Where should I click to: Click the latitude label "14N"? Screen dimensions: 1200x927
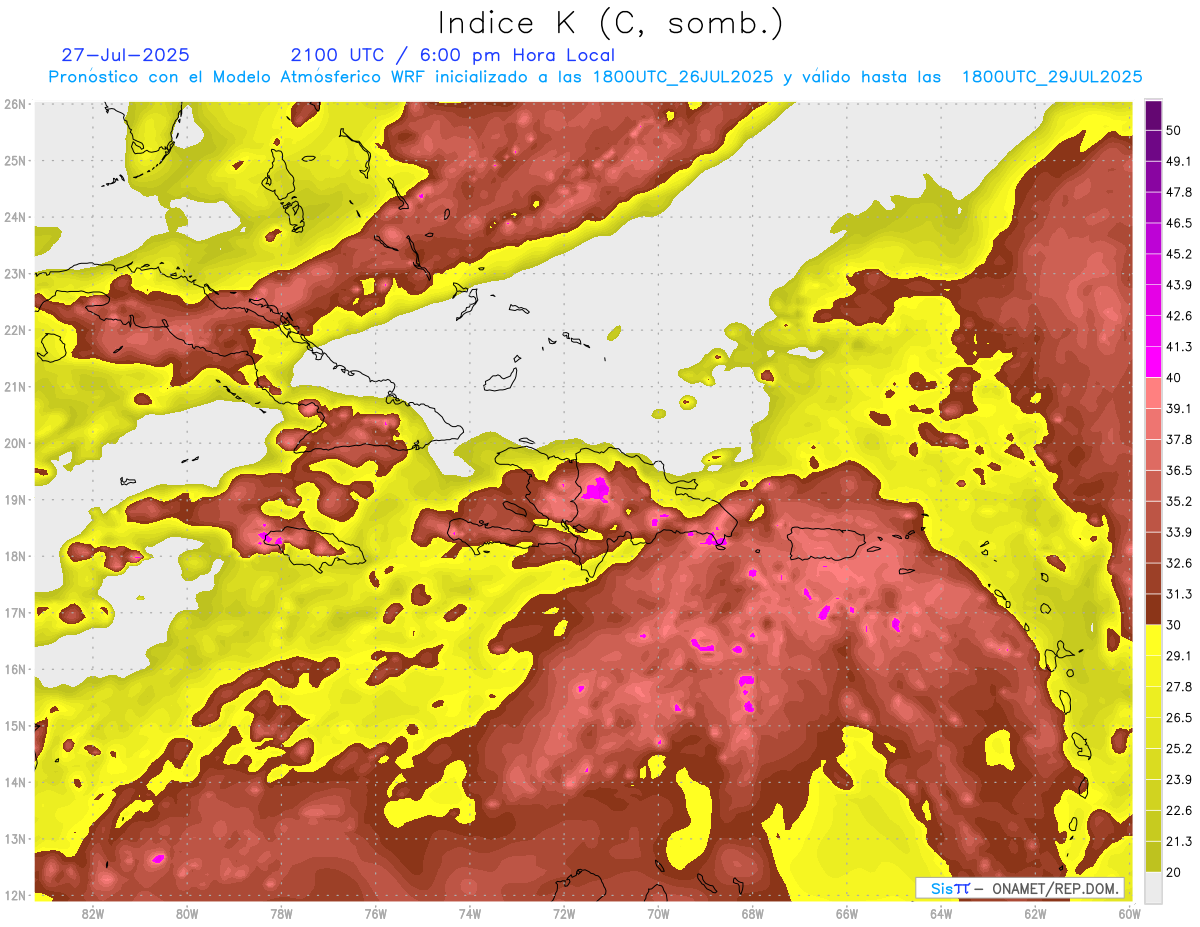pos(14,782)
